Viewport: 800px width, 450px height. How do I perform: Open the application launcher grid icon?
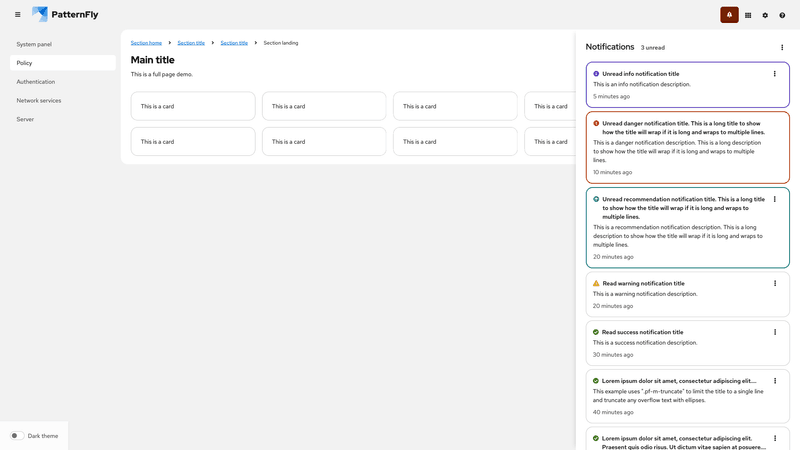click(x=748, y=15)
